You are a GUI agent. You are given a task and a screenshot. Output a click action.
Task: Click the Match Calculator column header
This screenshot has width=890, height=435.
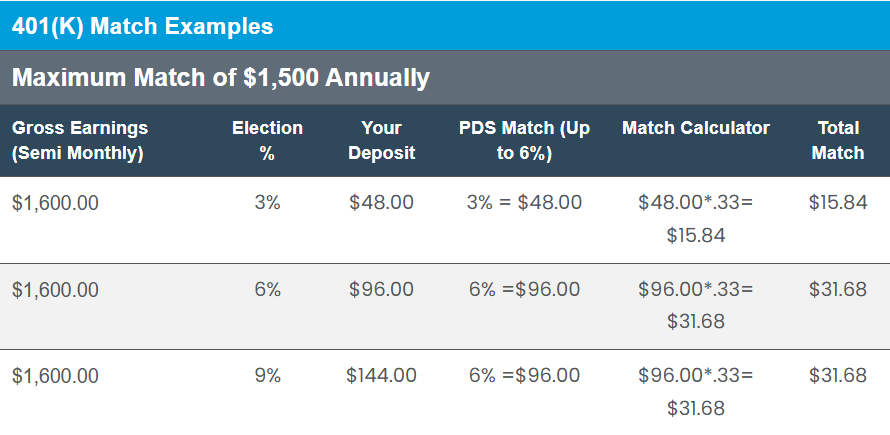click(696, 128)
